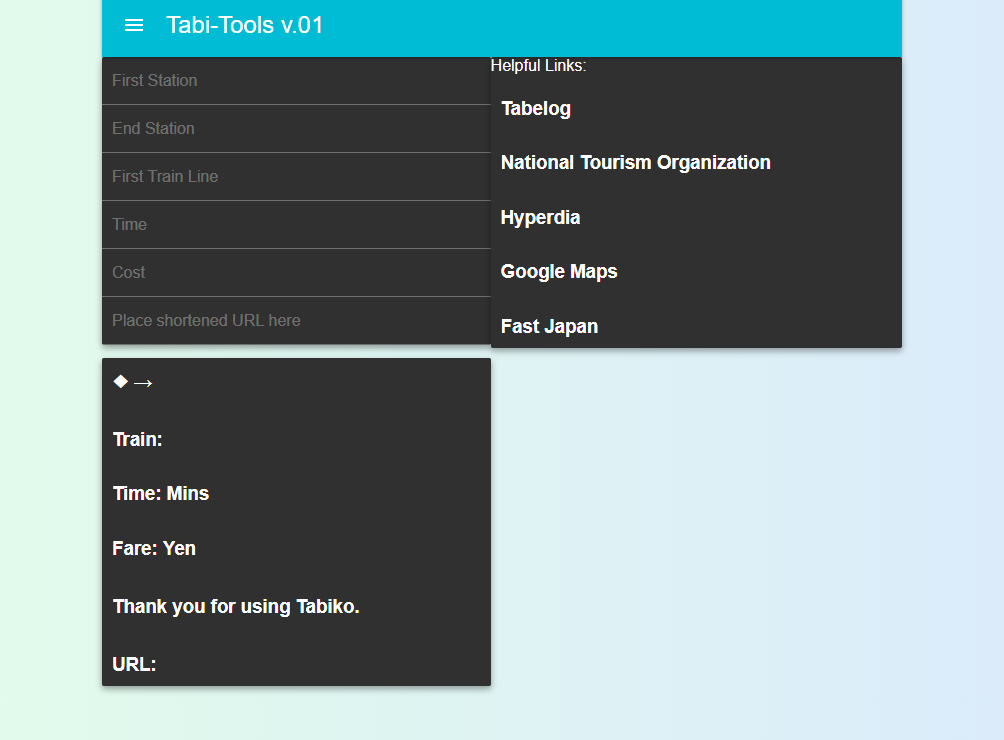Click the Time: Mins output line
1004x740 pixels.
coord(161,494)
